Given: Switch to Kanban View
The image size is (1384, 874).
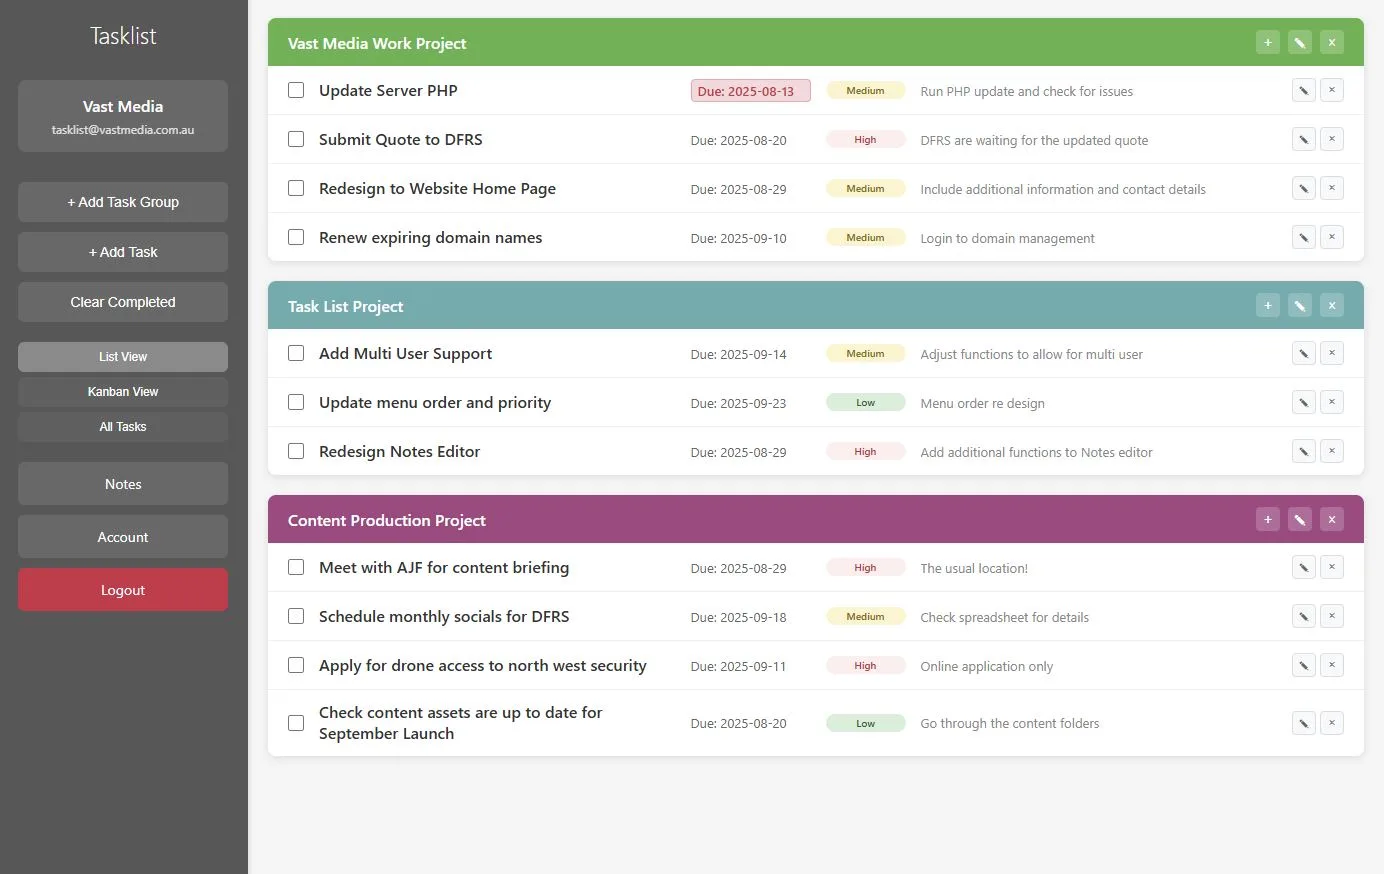Looking at the screenshot, I should [x=123, y=392].
